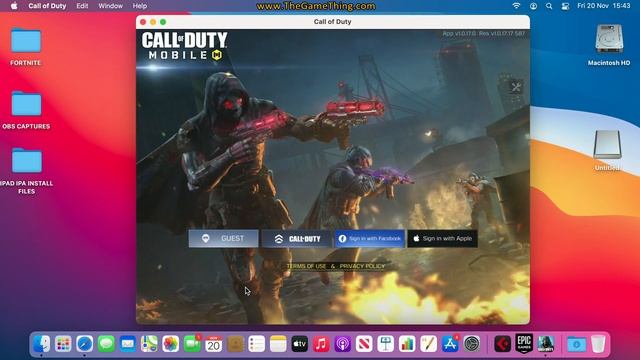The width and height of the screenshot is (640, 360).
Task: Open FaceTime from the dock
Action: 192,344
